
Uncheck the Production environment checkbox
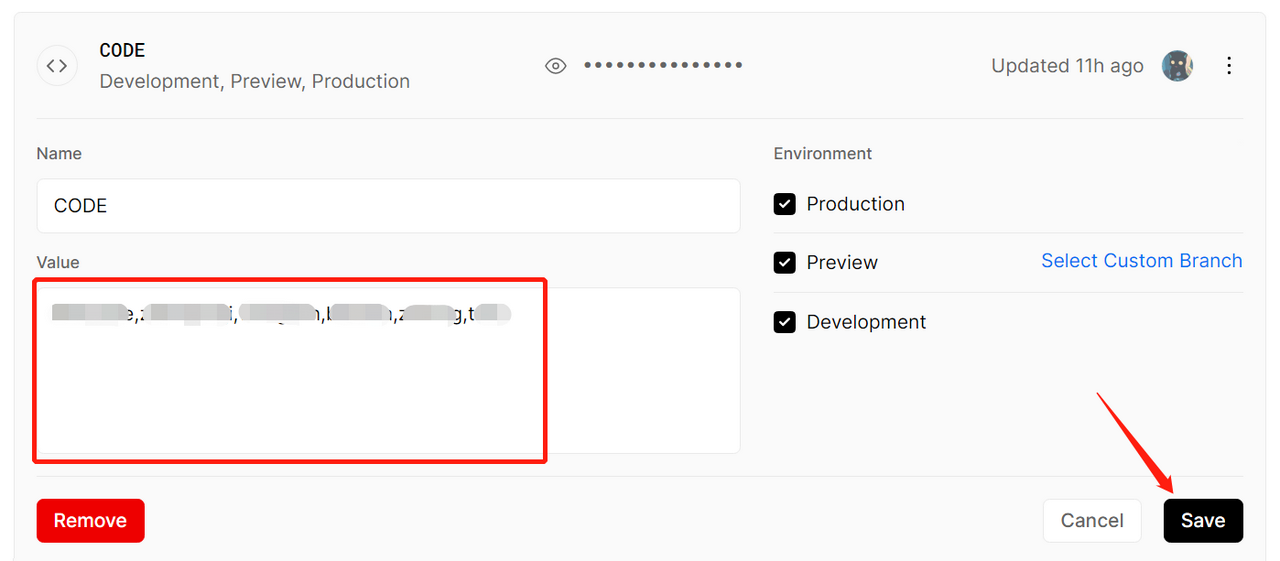point(785,204)
